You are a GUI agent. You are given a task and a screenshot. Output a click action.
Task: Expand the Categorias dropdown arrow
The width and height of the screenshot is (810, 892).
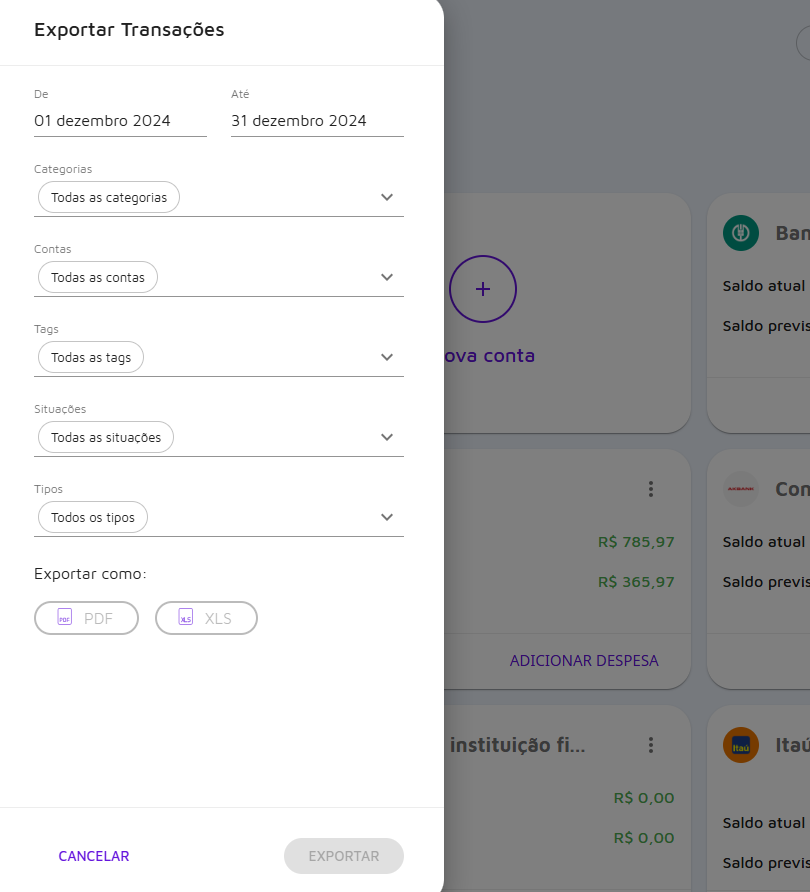point(388,197)
